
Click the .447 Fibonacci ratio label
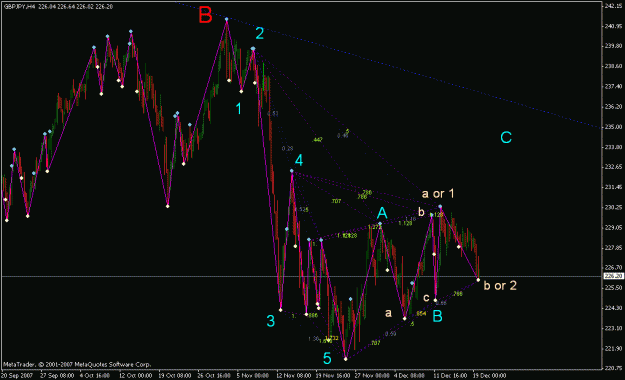pyautogui.click(x=317, y=140)
